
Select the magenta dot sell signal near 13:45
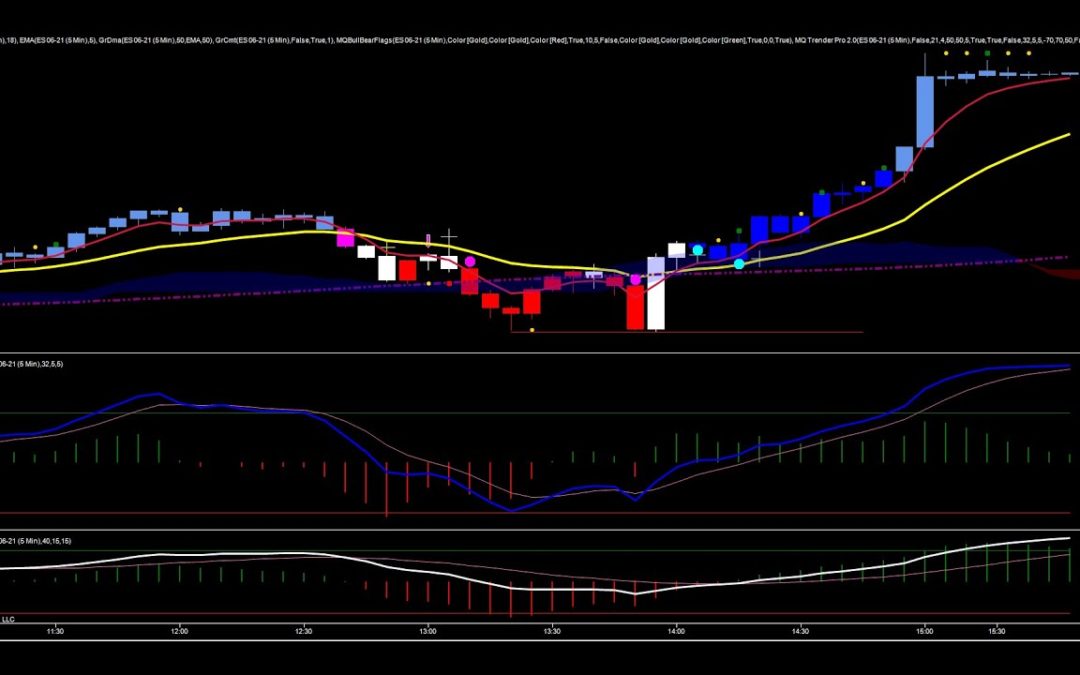click(635, 279)
